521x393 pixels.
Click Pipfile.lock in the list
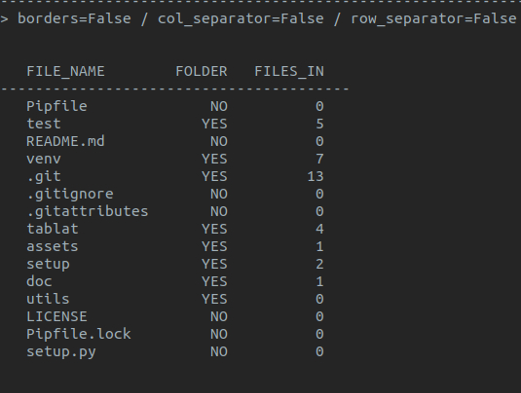click(78, 334)
